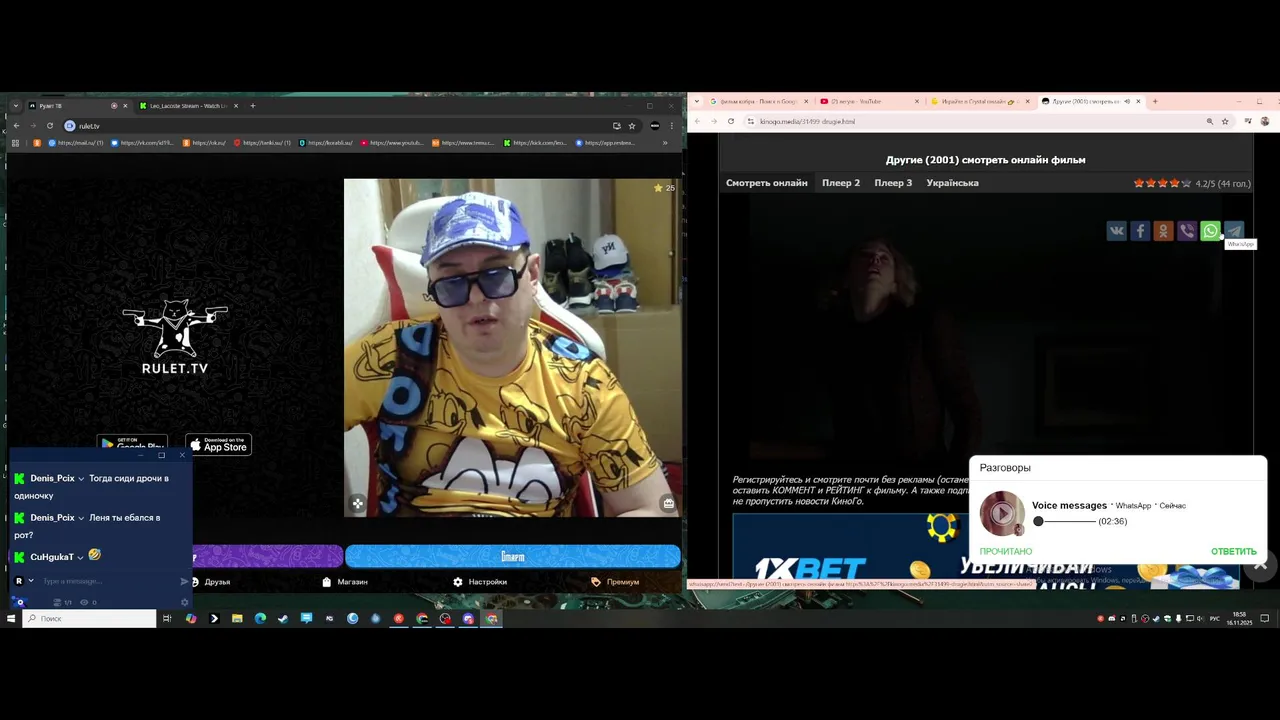Open the kick.com bookmark
1280x720 pixels.
[535, 143]
